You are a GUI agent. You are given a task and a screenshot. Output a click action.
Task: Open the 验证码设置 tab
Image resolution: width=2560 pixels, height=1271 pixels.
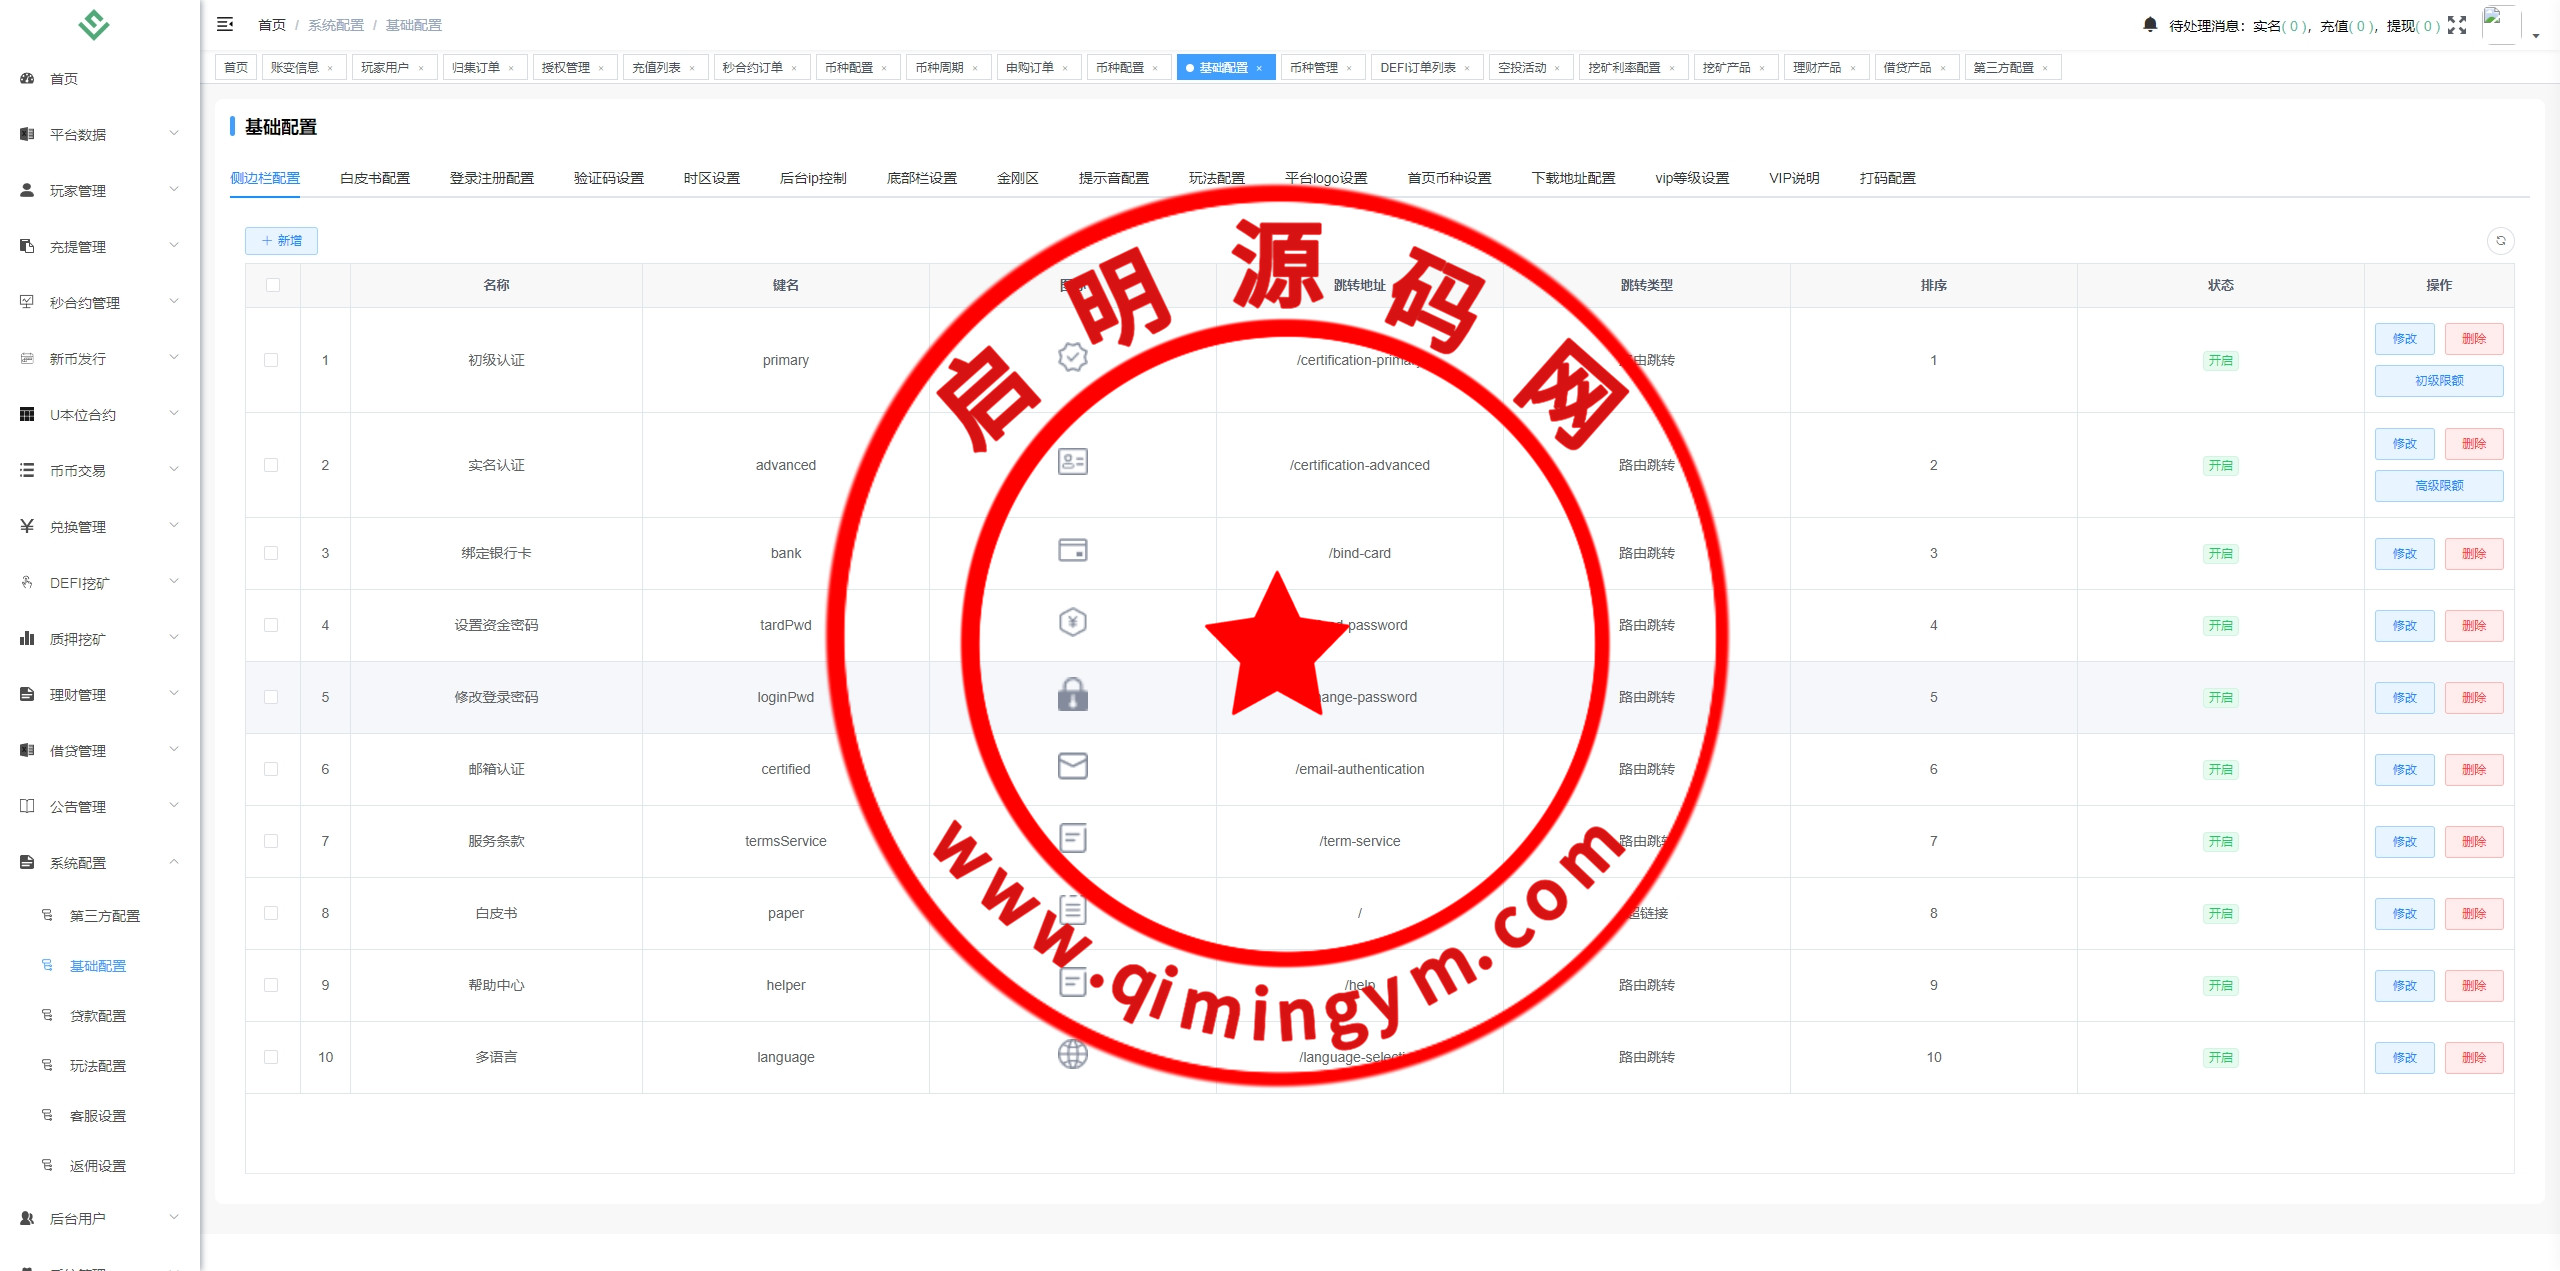608,178
